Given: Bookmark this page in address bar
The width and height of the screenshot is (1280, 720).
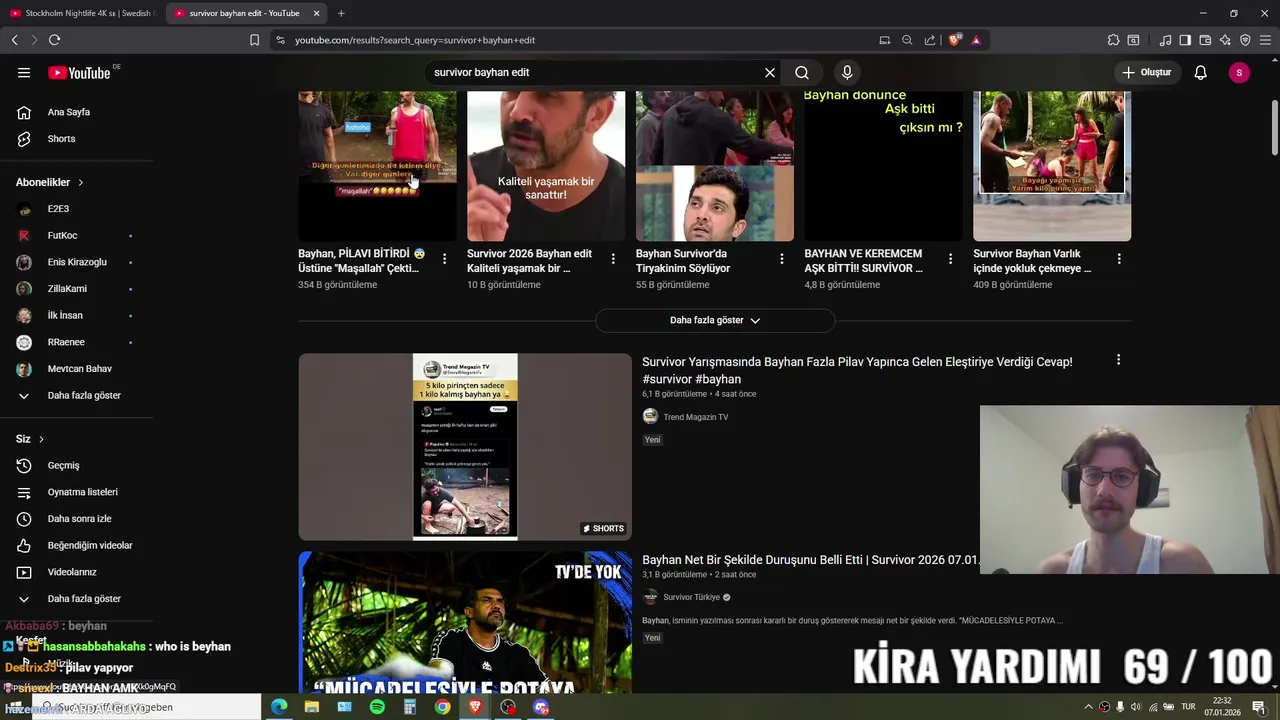Looking at the screenshot, I should point(254,40).
